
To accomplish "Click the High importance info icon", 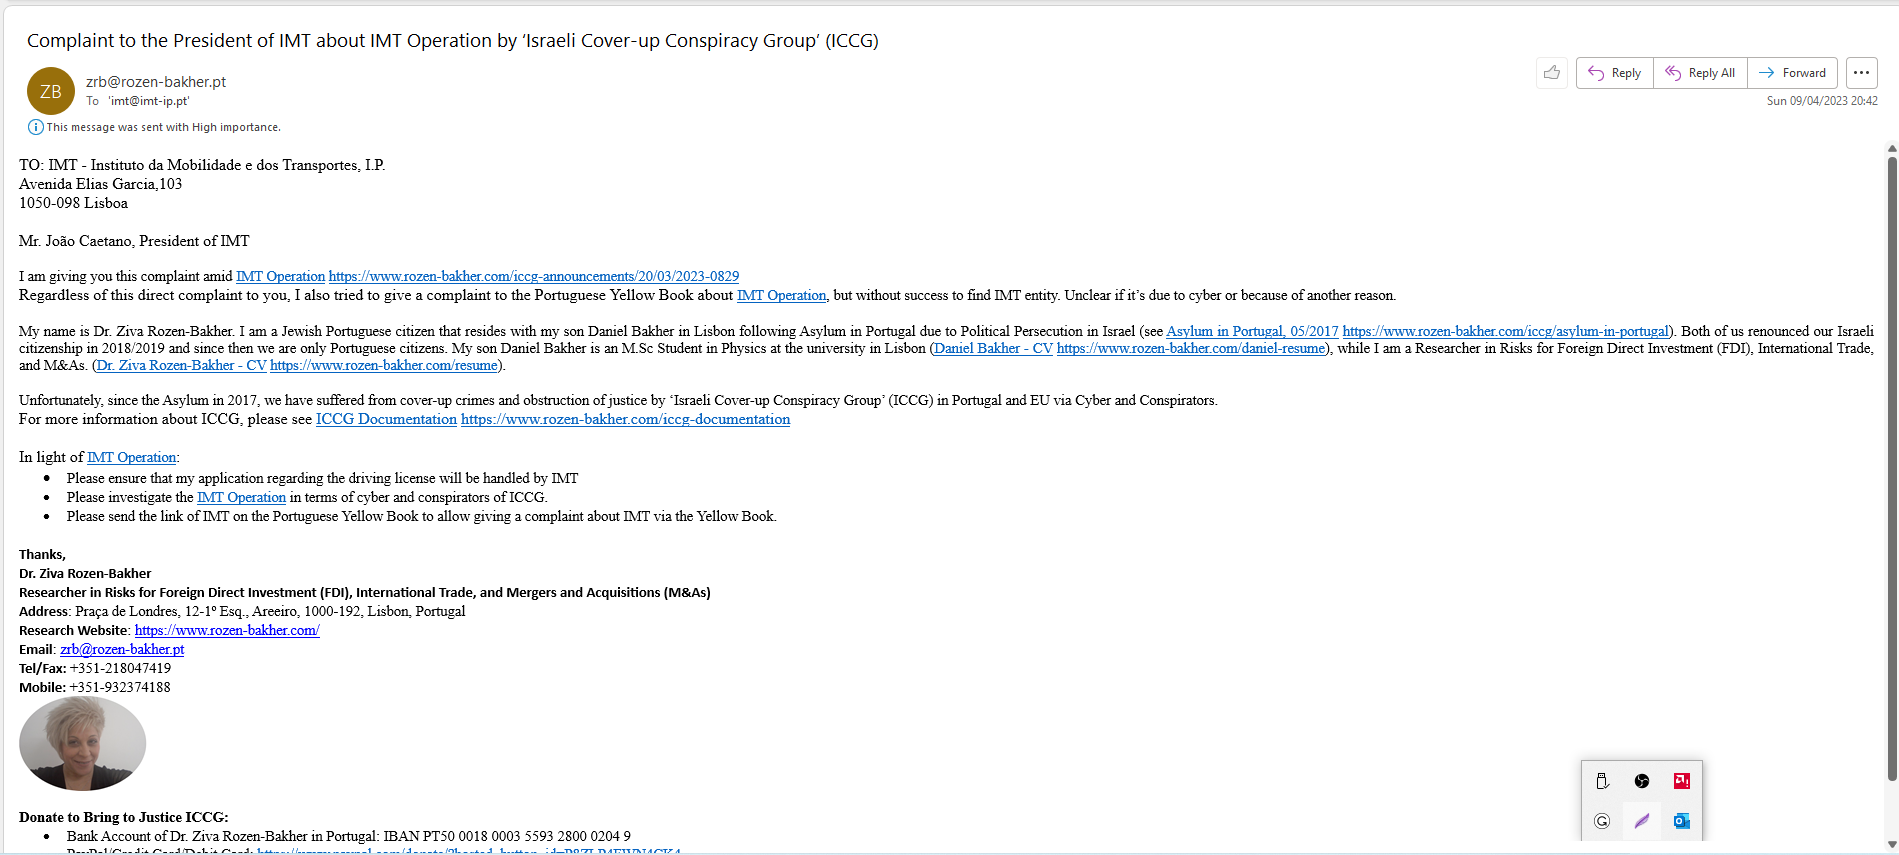I will 36,127.
